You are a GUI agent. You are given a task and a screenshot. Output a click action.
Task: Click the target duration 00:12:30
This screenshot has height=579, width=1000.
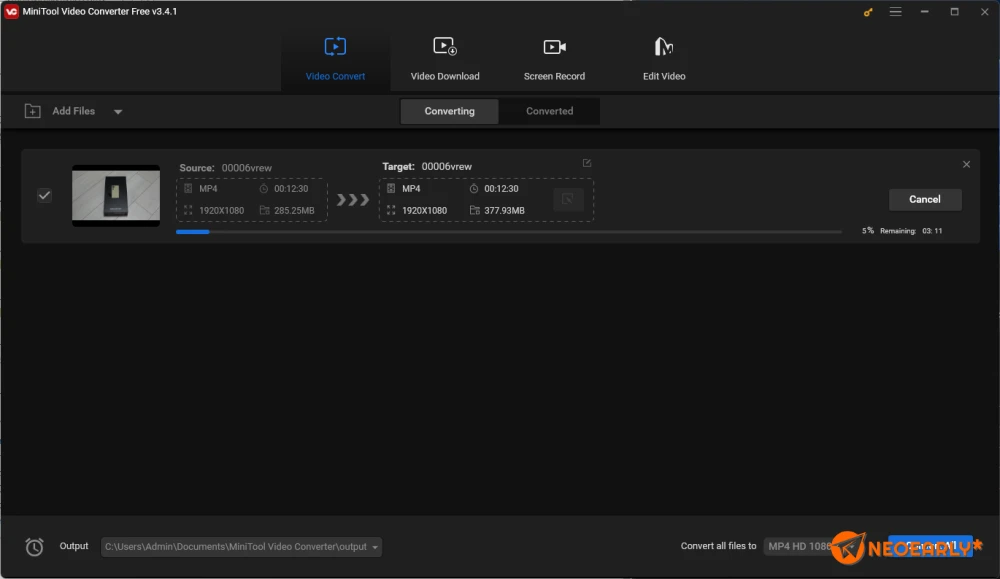[501, 189]
